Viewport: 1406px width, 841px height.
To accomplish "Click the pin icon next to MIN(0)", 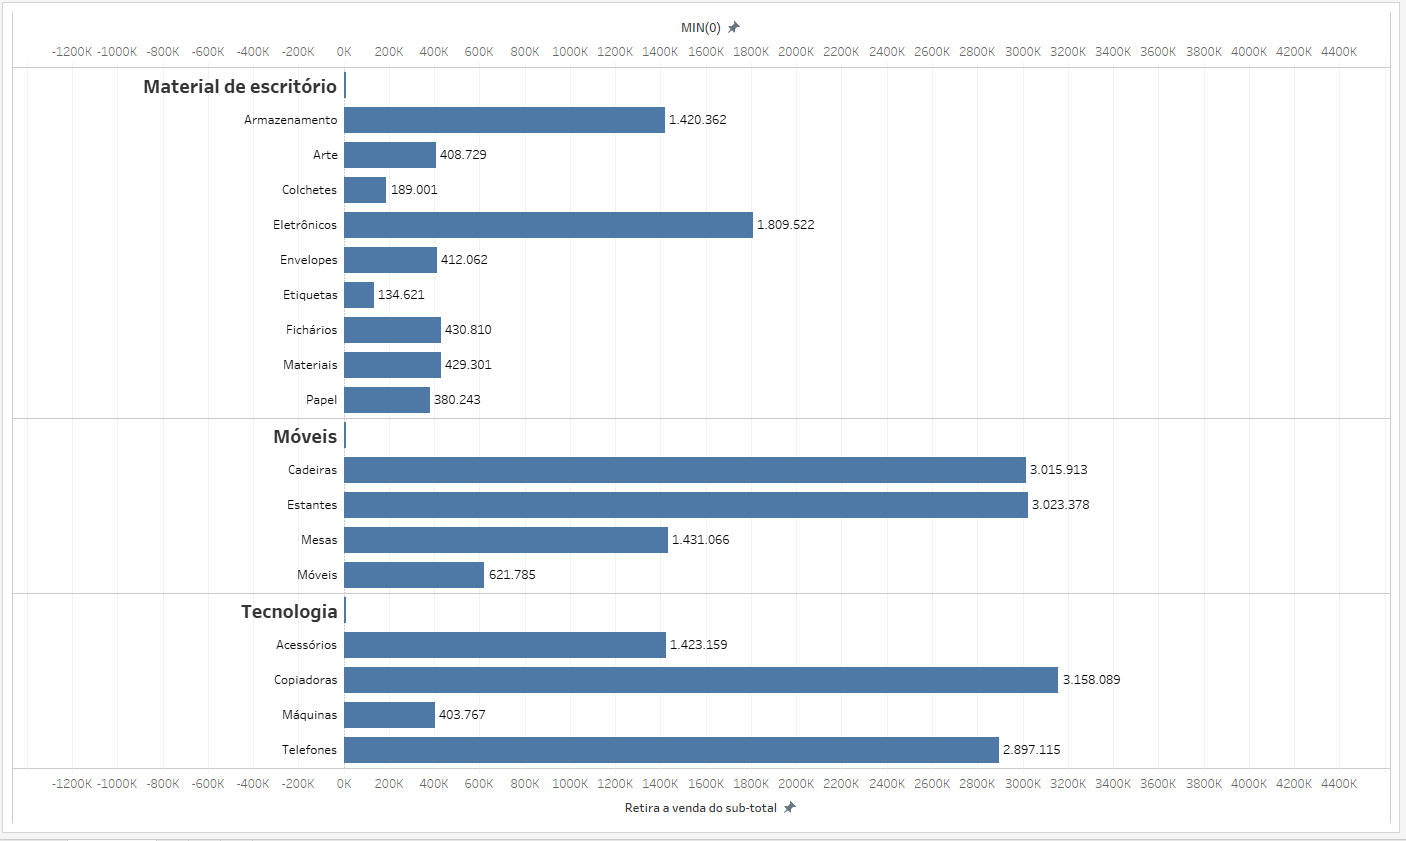I will point(733,27).
